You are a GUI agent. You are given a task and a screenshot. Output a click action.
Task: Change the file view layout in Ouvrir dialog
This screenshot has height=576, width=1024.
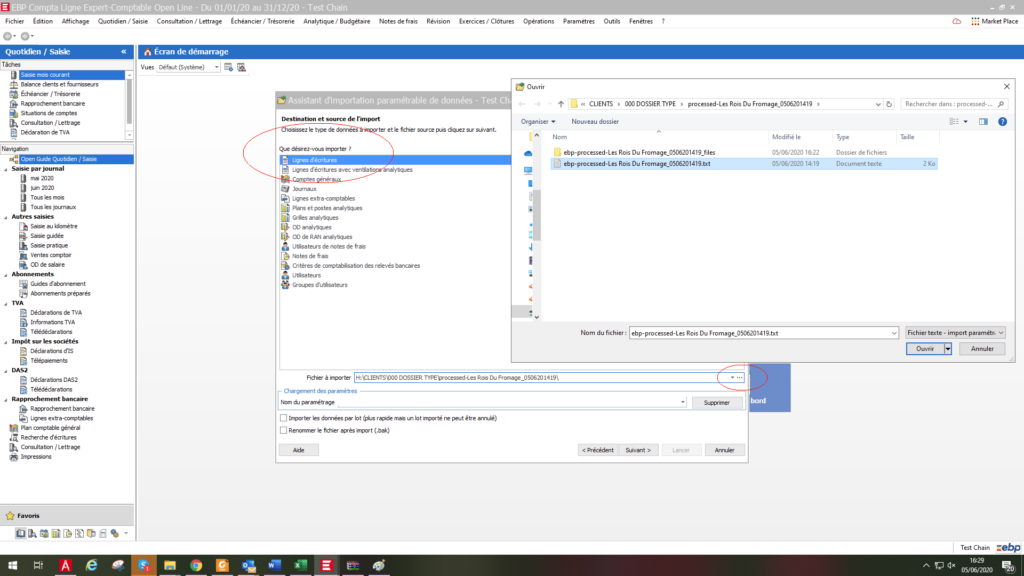click(x=954, y=121)
